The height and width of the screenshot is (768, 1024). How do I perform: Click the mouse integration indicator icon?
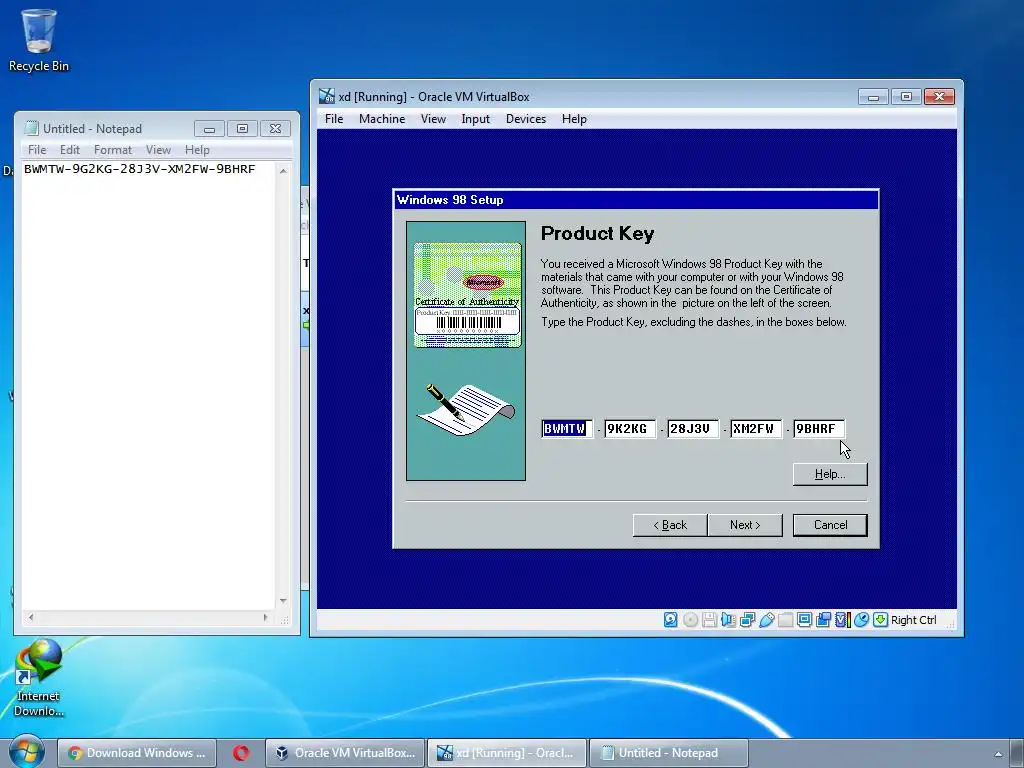pyautogui.click(x=861, y=620)
